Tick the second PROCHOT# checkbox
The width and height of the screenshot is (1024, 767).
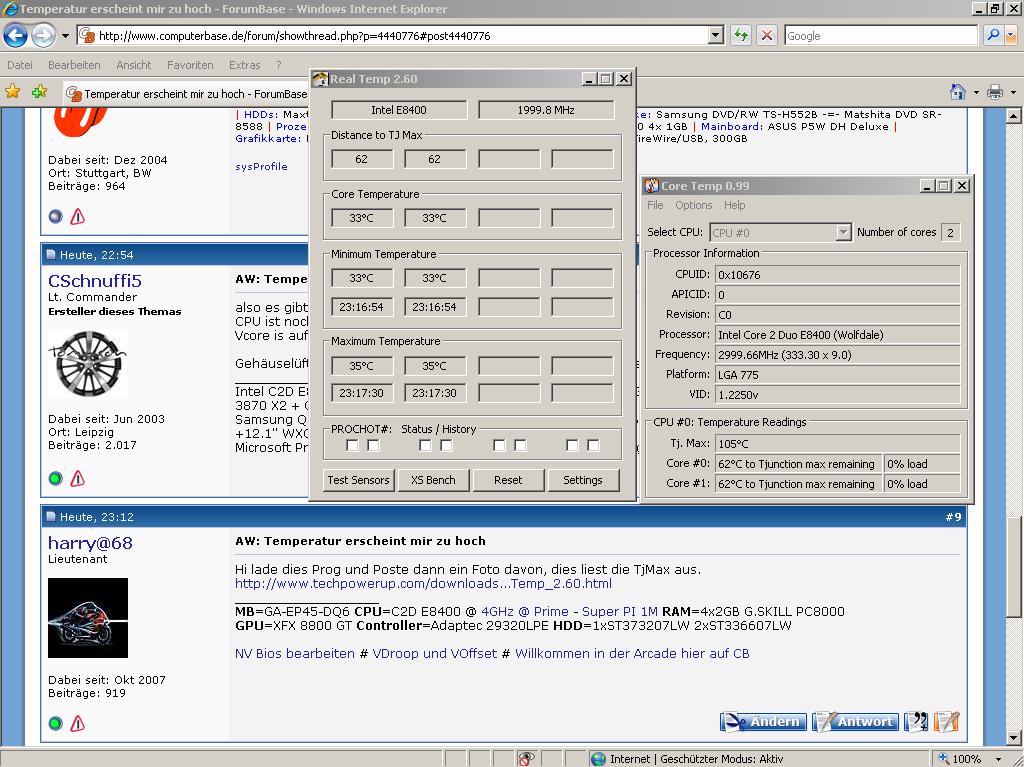373,446
